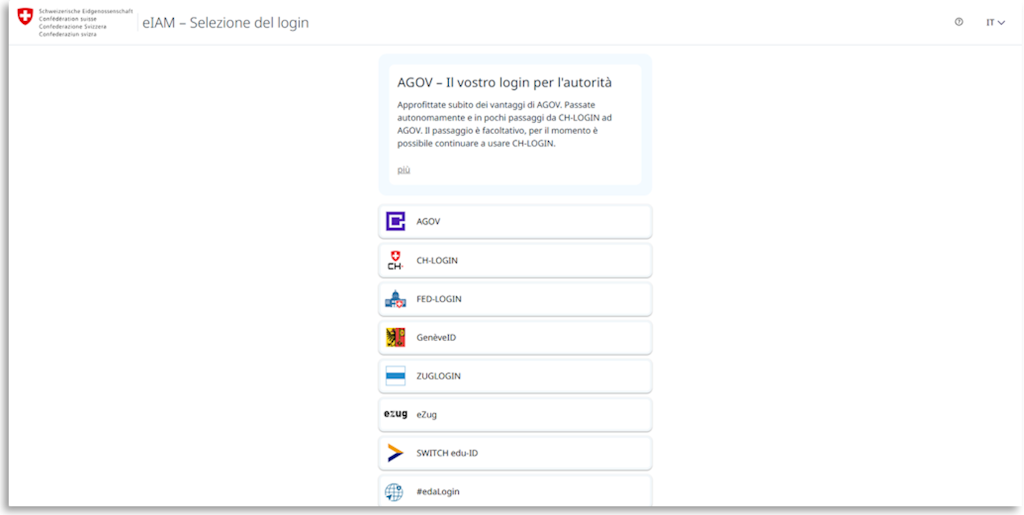The width and height of the screenshot is (1024, 515).
Task: Click the AGOV purple logo icon
Action: click(x=395, y=222)
